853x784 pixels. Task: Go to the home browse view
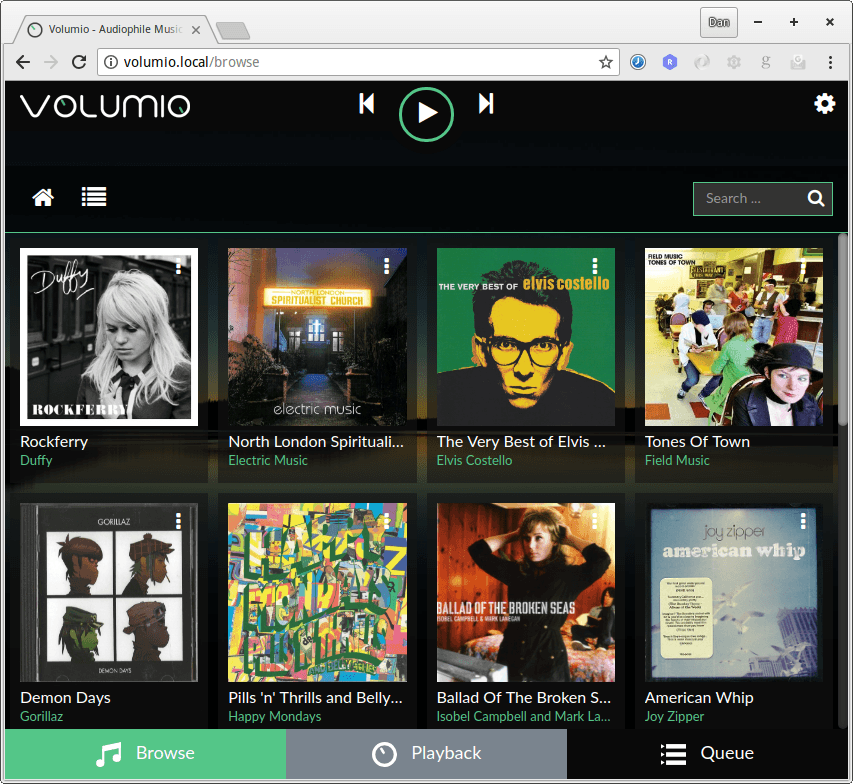tap(43, 198)
